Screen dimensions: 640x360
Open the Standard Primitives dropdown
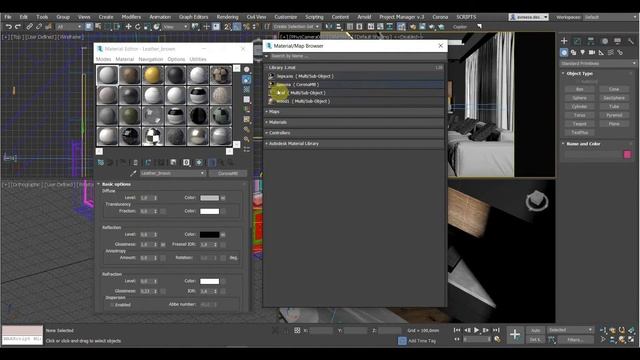point(598,64)
